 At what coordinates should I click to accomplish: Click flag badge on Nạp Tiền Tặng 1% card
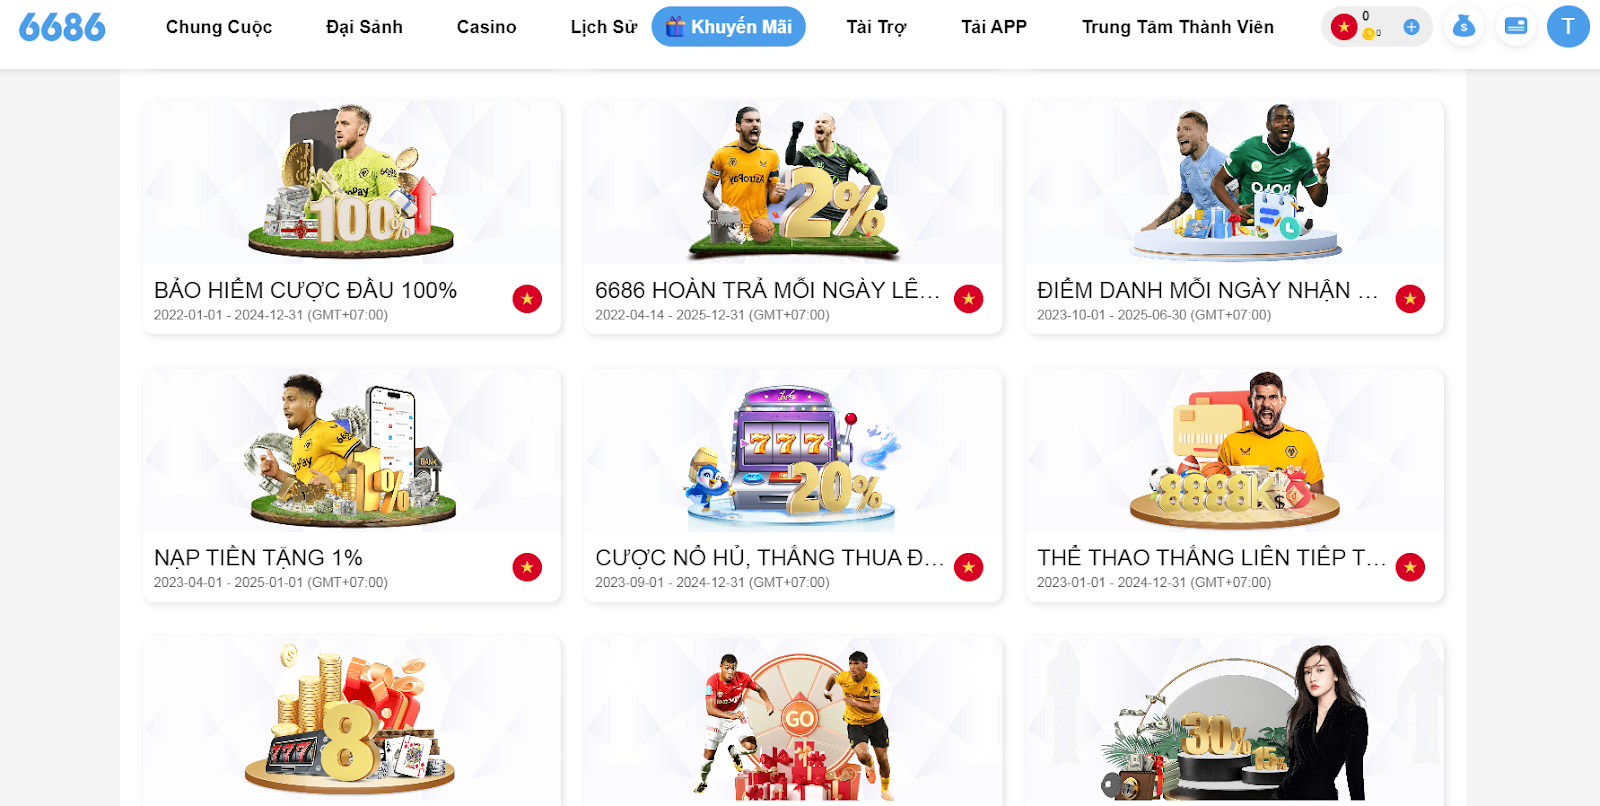pyautogui.click(x=527, y=567)
